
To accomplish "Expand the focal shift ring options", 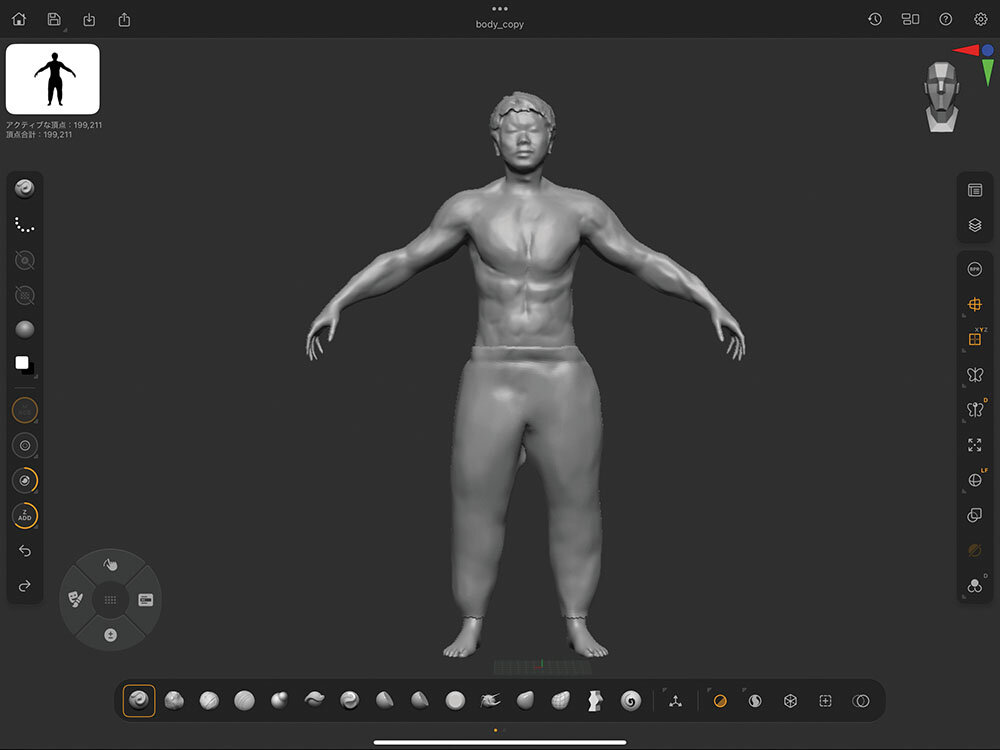I will [x=25, y=446].
